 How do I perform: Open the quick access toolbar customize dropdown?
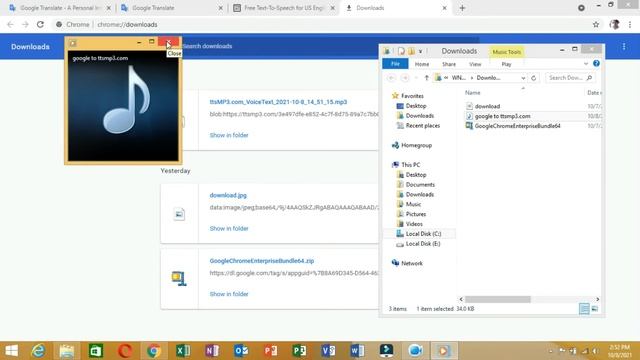pos(420,51)
